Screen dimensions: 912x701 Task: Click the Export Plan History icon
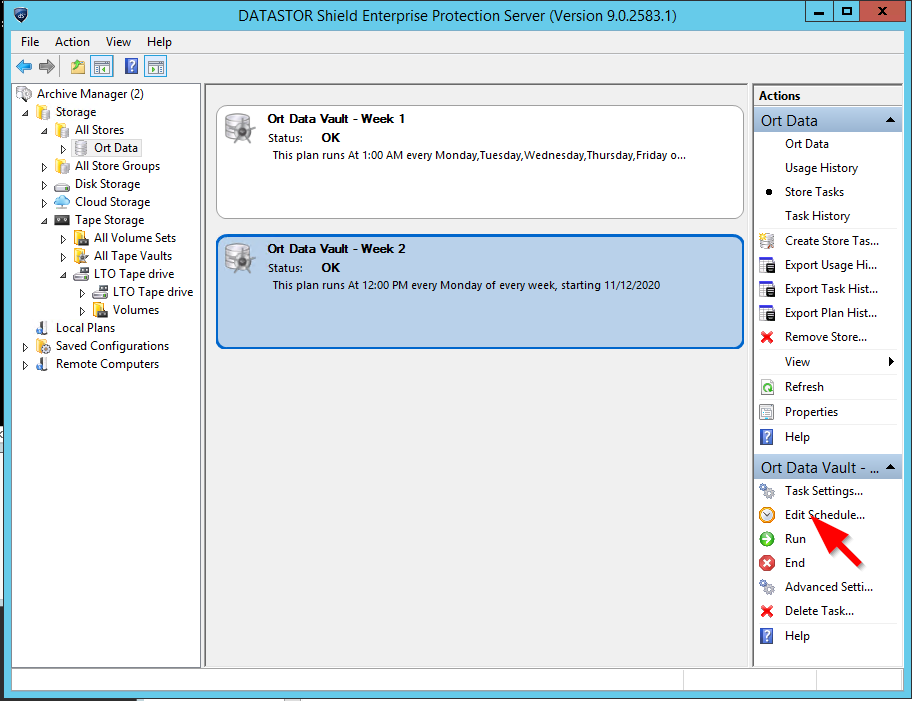tap(767, 313)
